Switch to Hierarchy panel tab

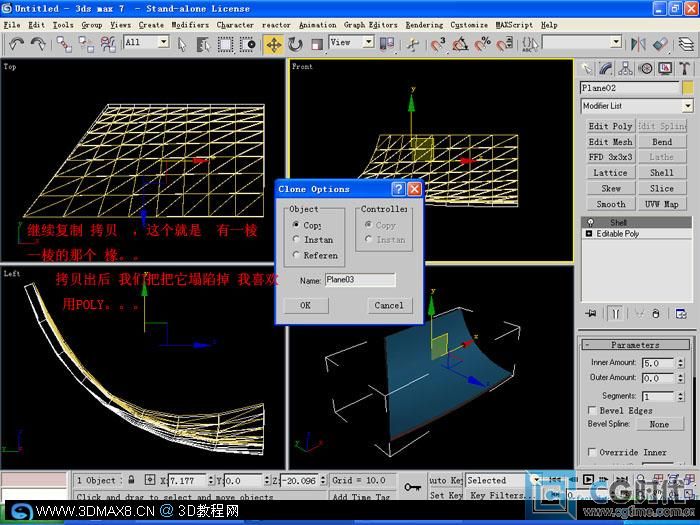pos(625,68)
